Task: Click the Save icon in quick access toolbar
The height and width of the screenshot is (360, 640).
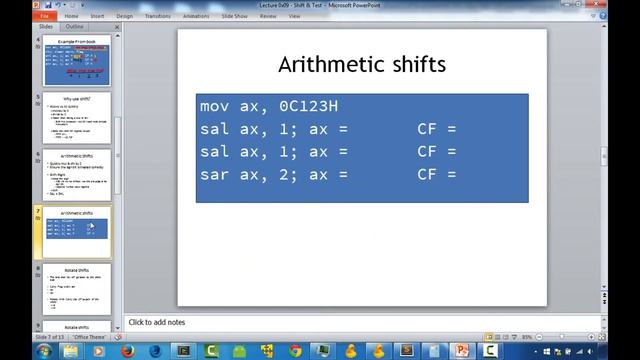Action: [x=48, y=5]
